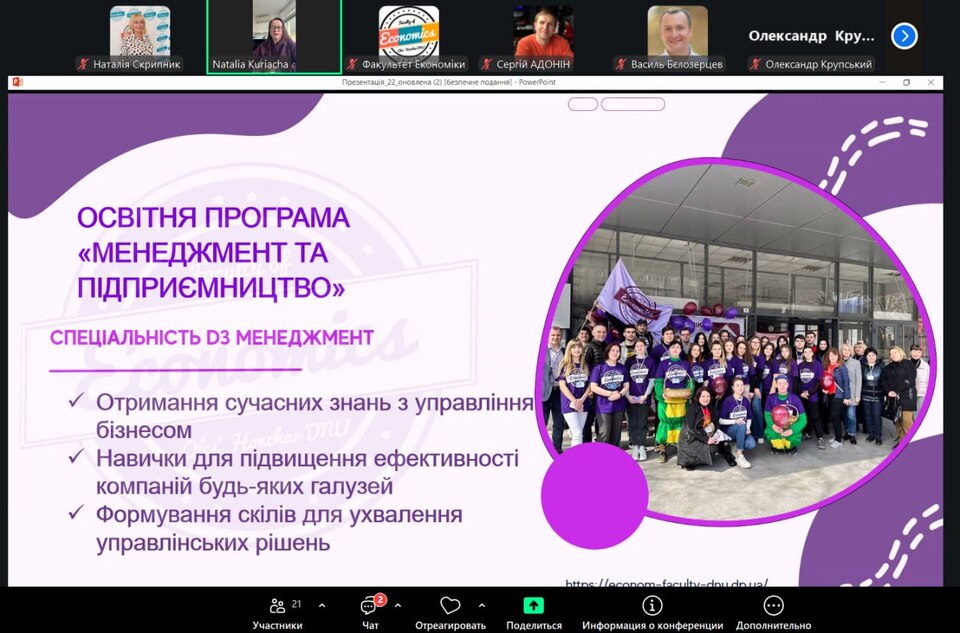Click muted mic icon beside Наталія Скрипник

point(84,64)
